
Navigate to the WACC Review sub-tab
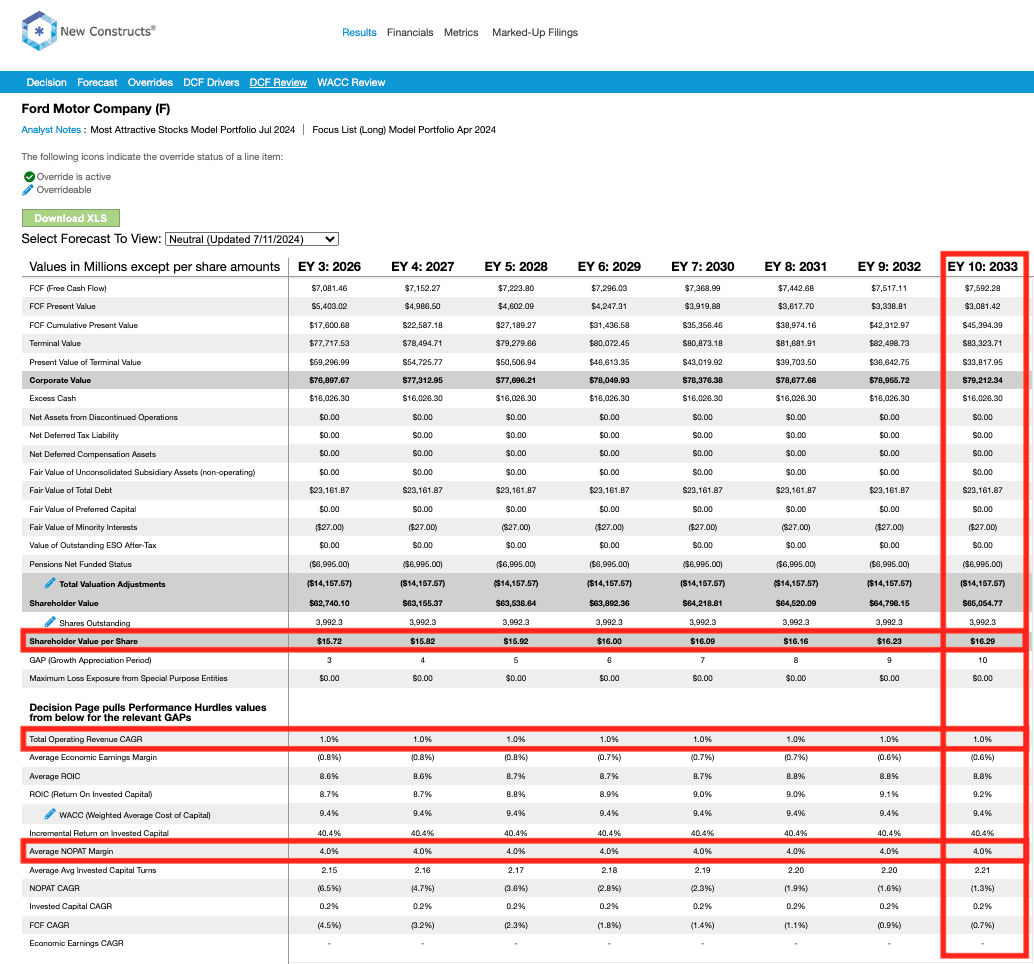(x=351, y=83)
